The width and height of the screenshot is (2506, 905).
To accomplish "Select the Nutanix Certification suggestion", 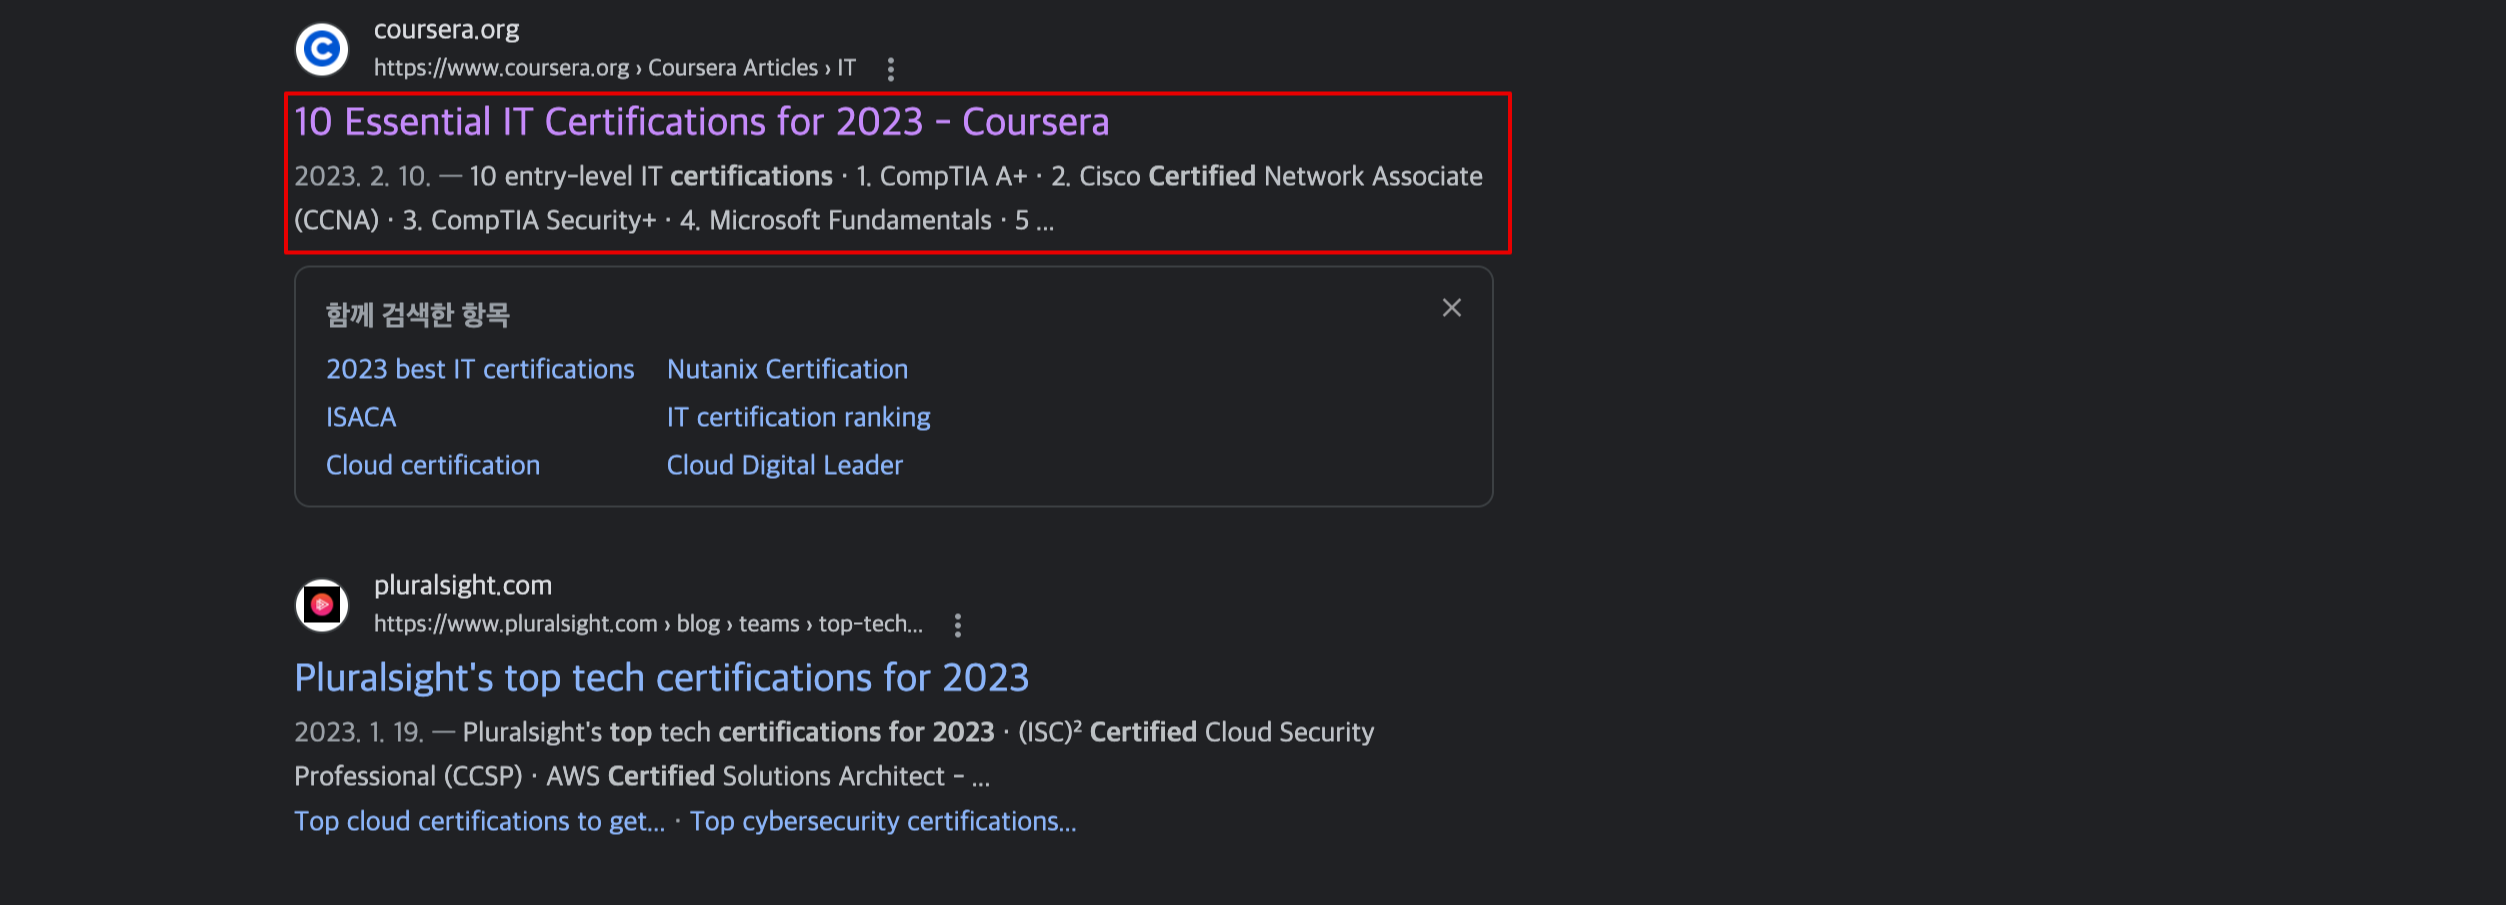I will click(x=787, y=369).
